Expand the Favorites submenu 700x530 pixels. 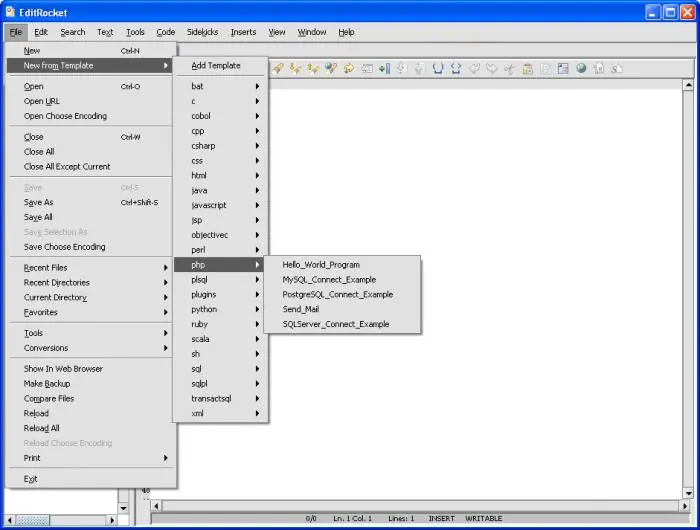tap(91, 312)
